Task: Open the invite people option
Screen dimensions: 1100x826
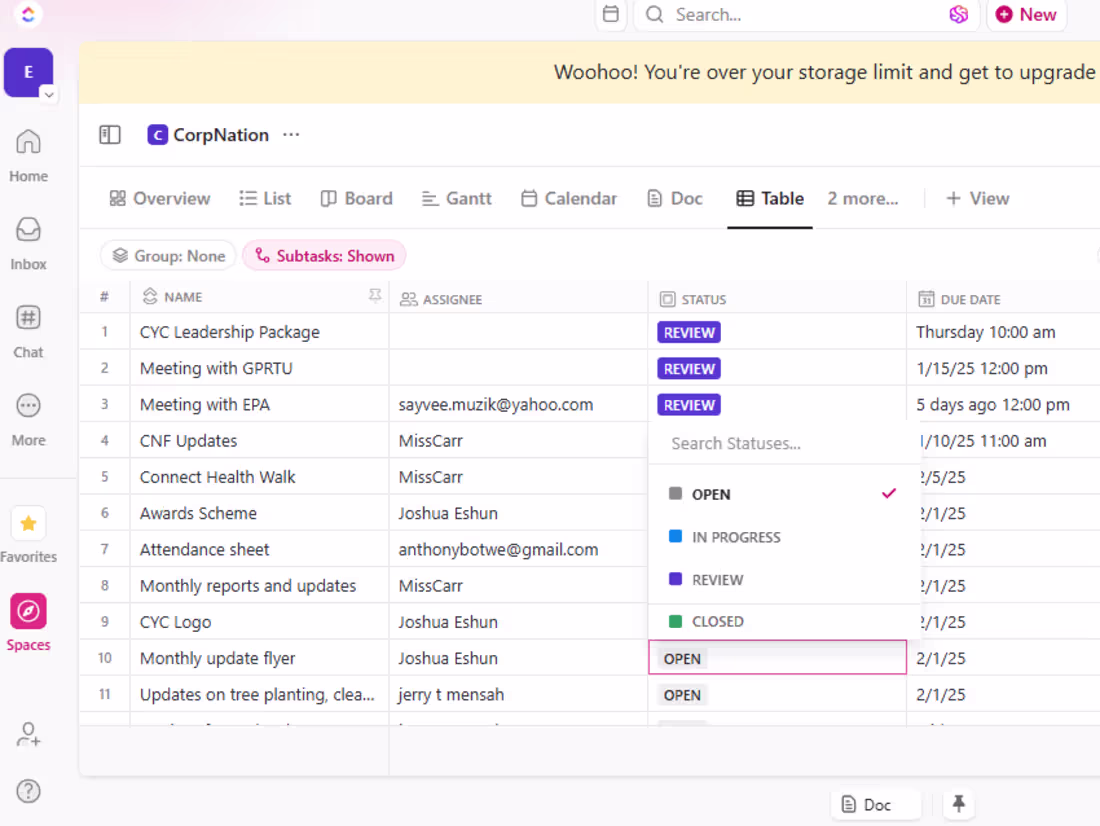Action: point(28,735)
